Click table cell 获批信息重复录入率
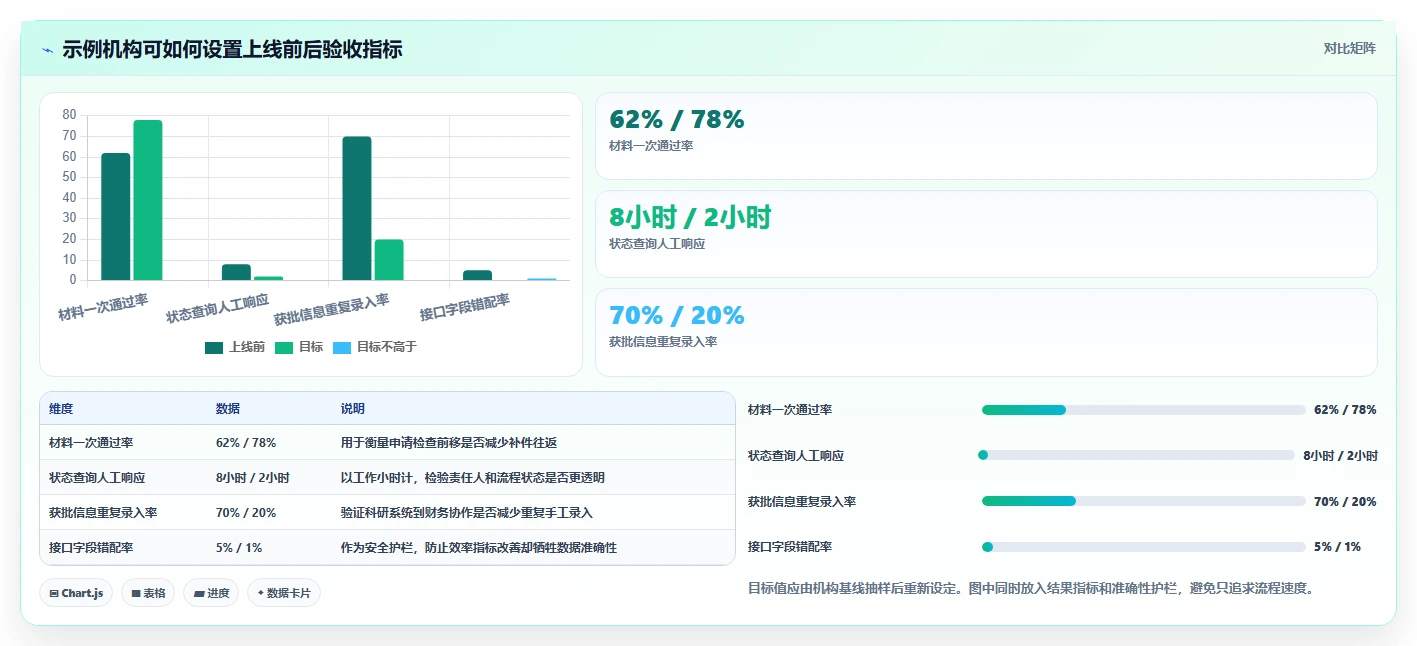 103,512
